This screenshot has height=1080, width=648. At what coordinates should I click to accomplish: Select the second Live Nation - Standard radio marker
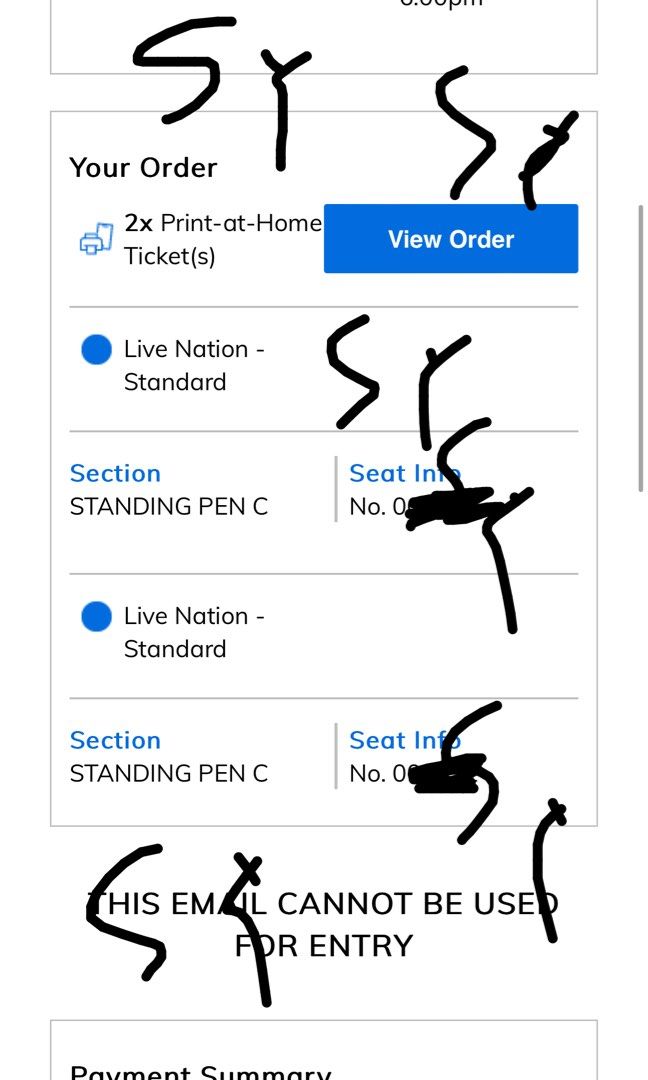point(96,616)
